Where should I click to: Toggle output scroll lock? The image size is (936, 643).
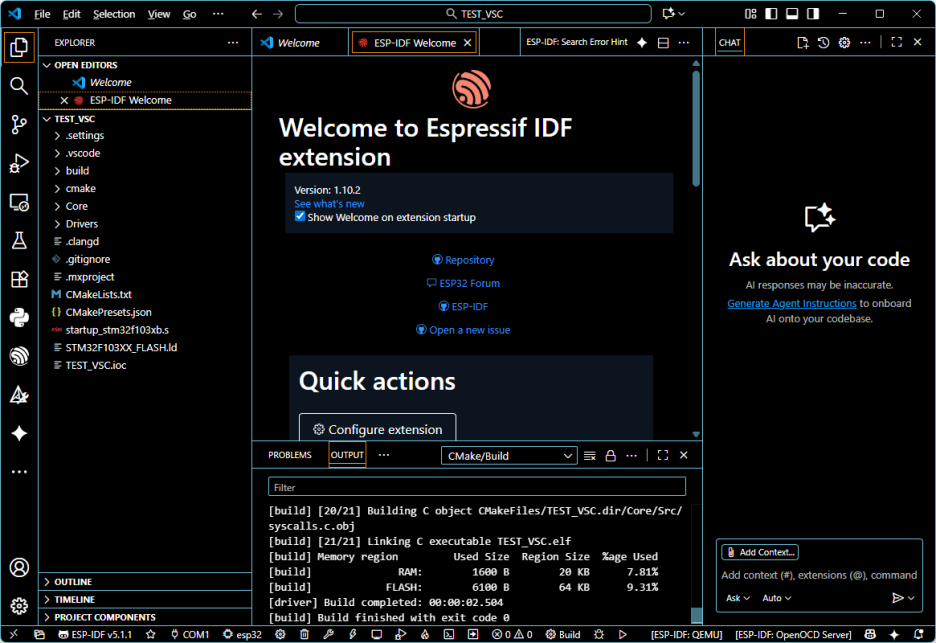tap(611, 456)
